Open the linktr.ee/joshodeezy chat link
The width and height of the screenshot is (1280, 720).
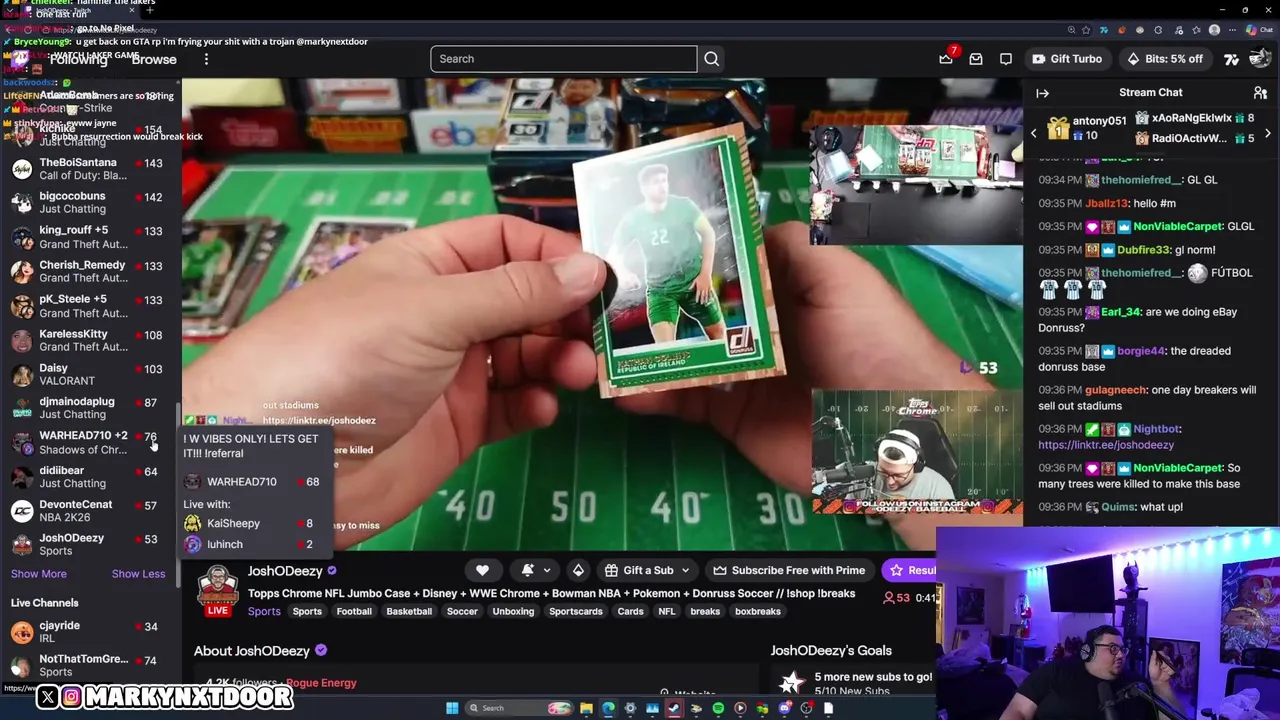coord(1106,445)
